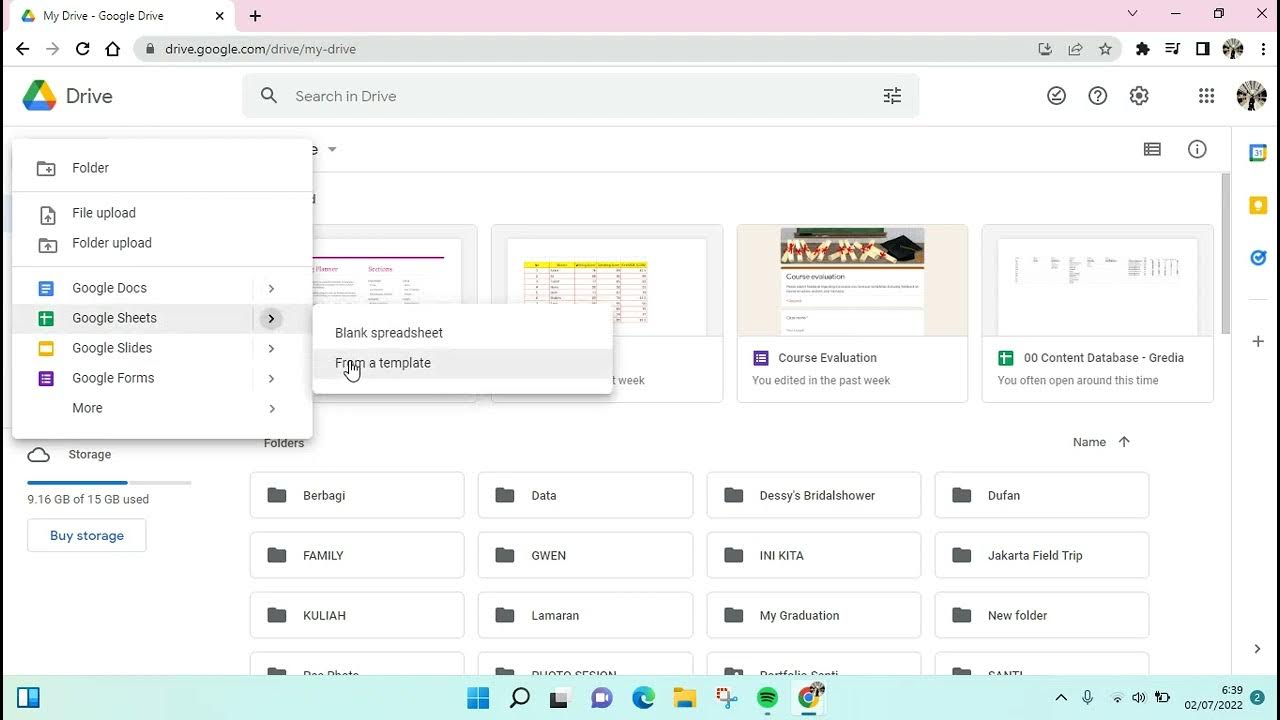Open Google Keep side panel
The image size is (1280, 720).
click(1258, 205)
